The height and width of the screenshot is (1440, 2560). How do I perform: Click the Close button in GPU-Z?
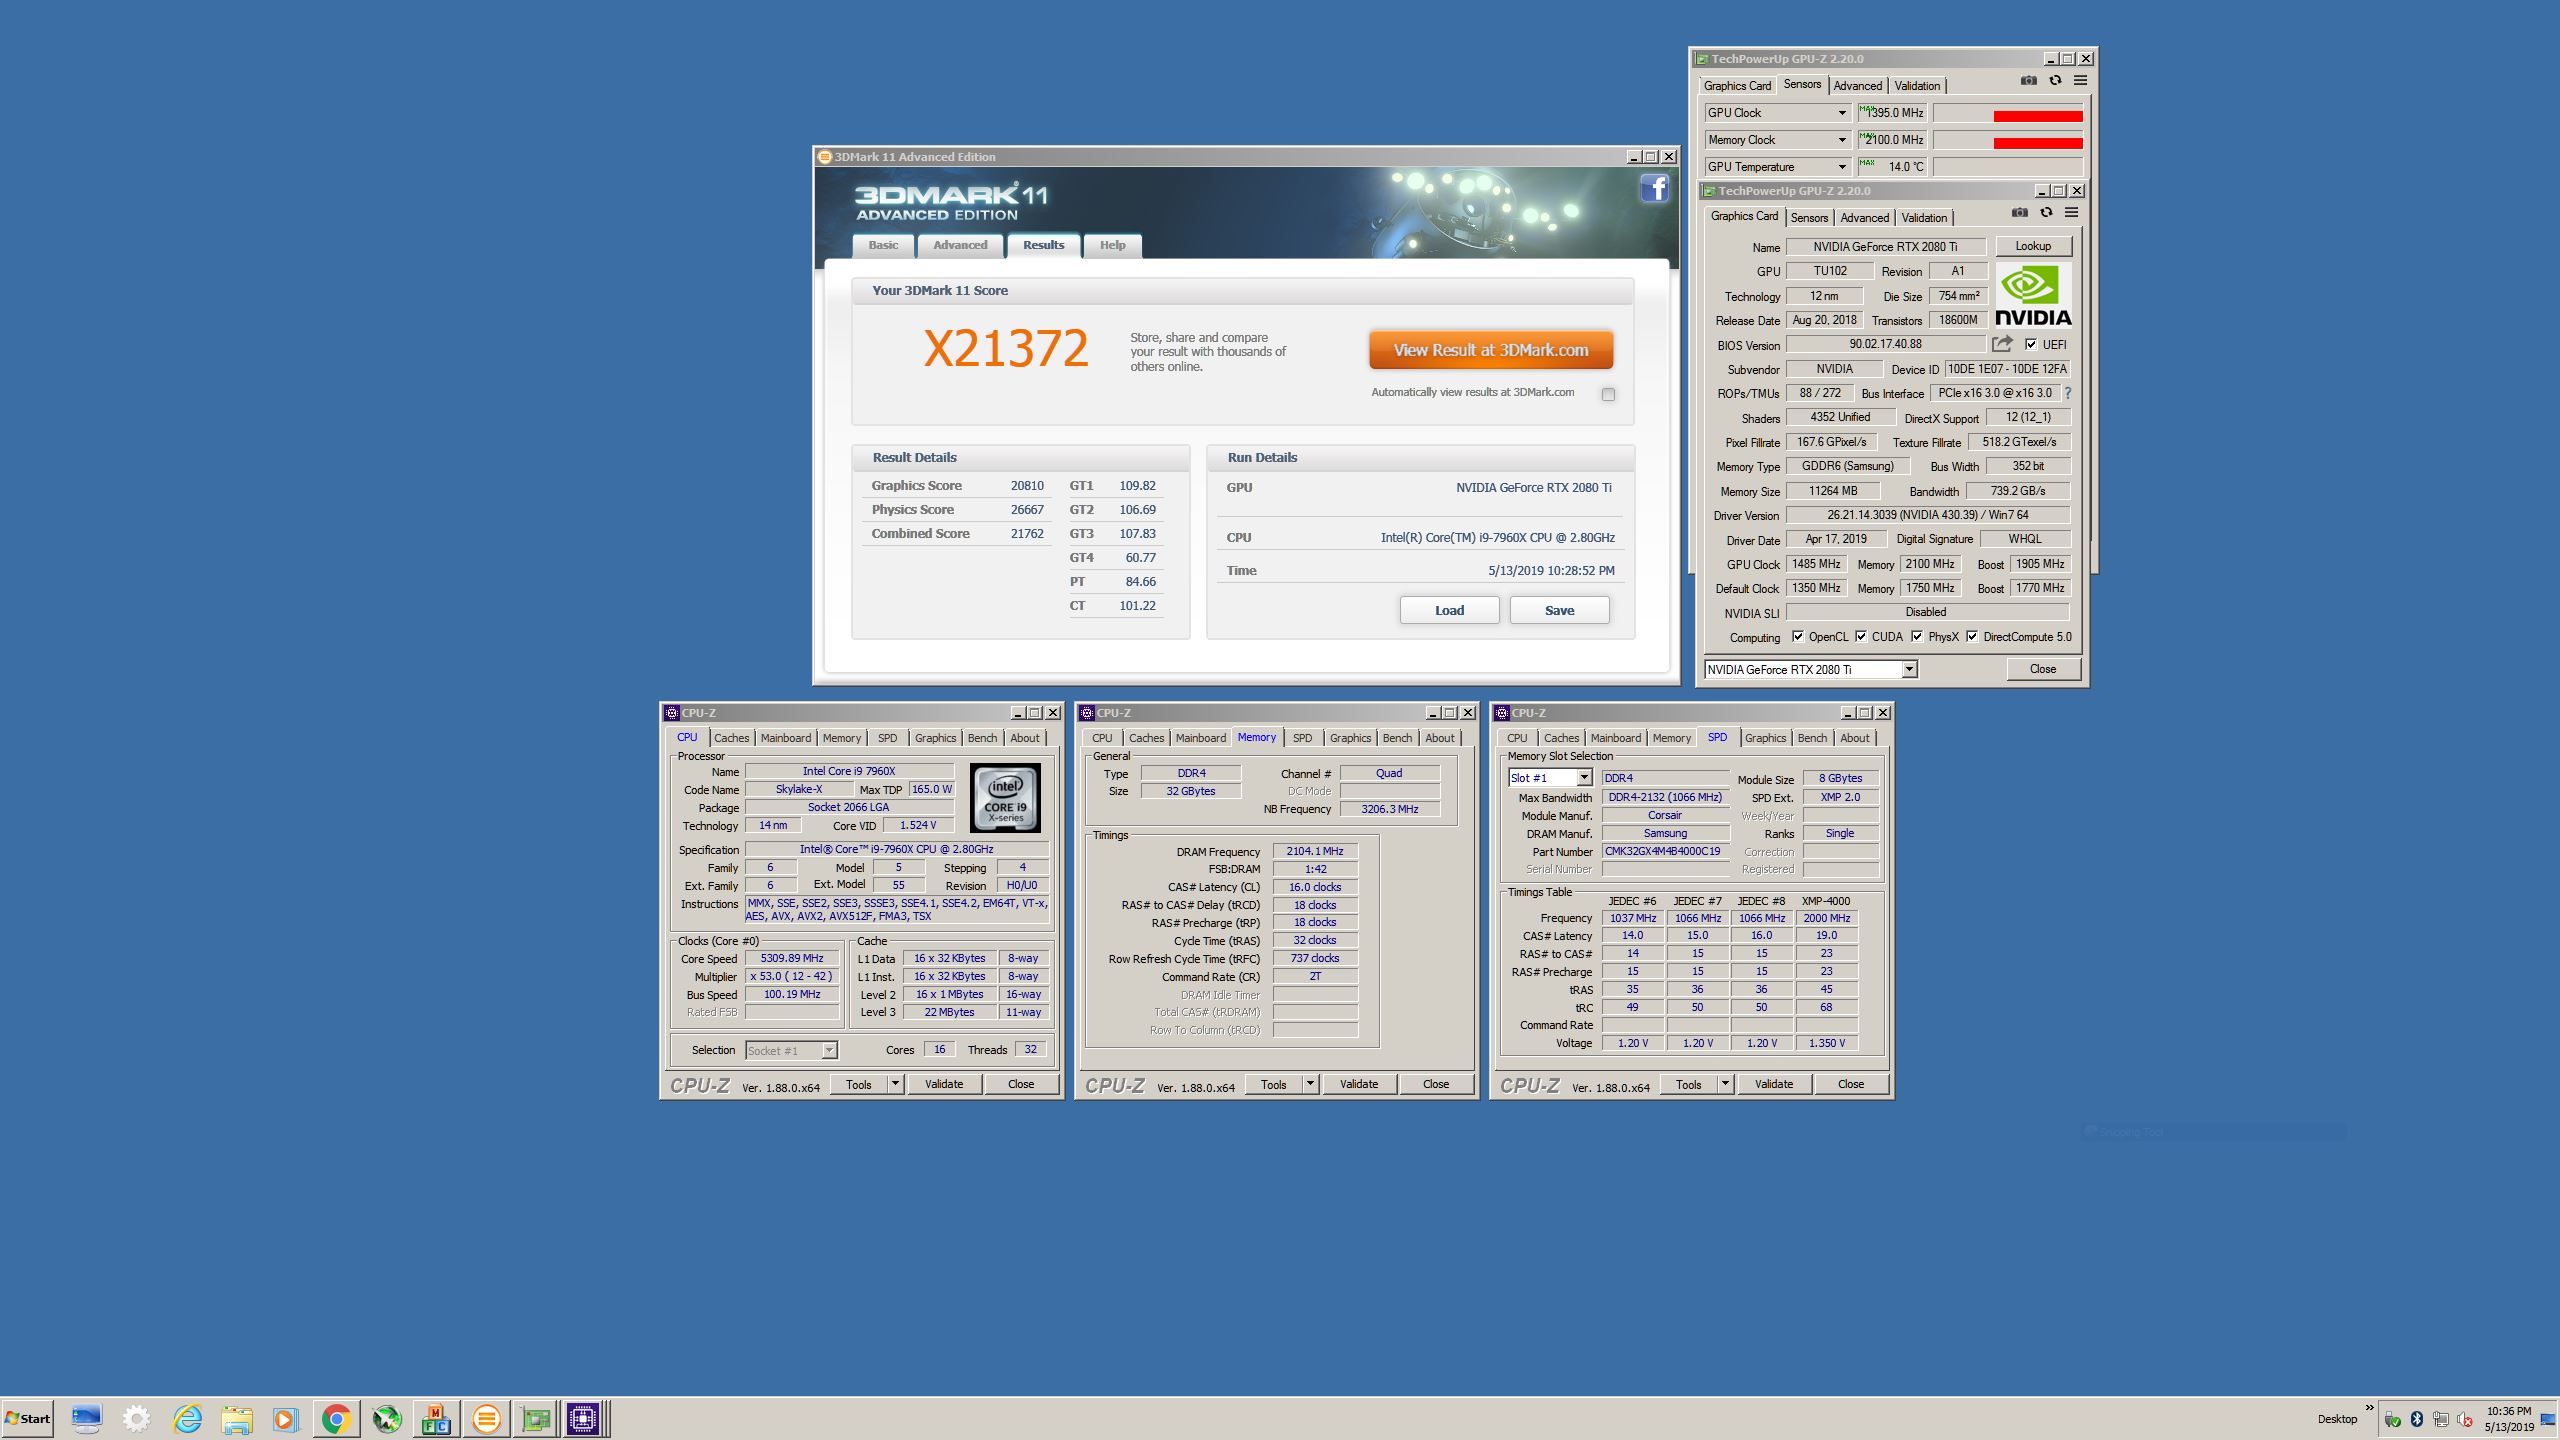pos(2043,669)
